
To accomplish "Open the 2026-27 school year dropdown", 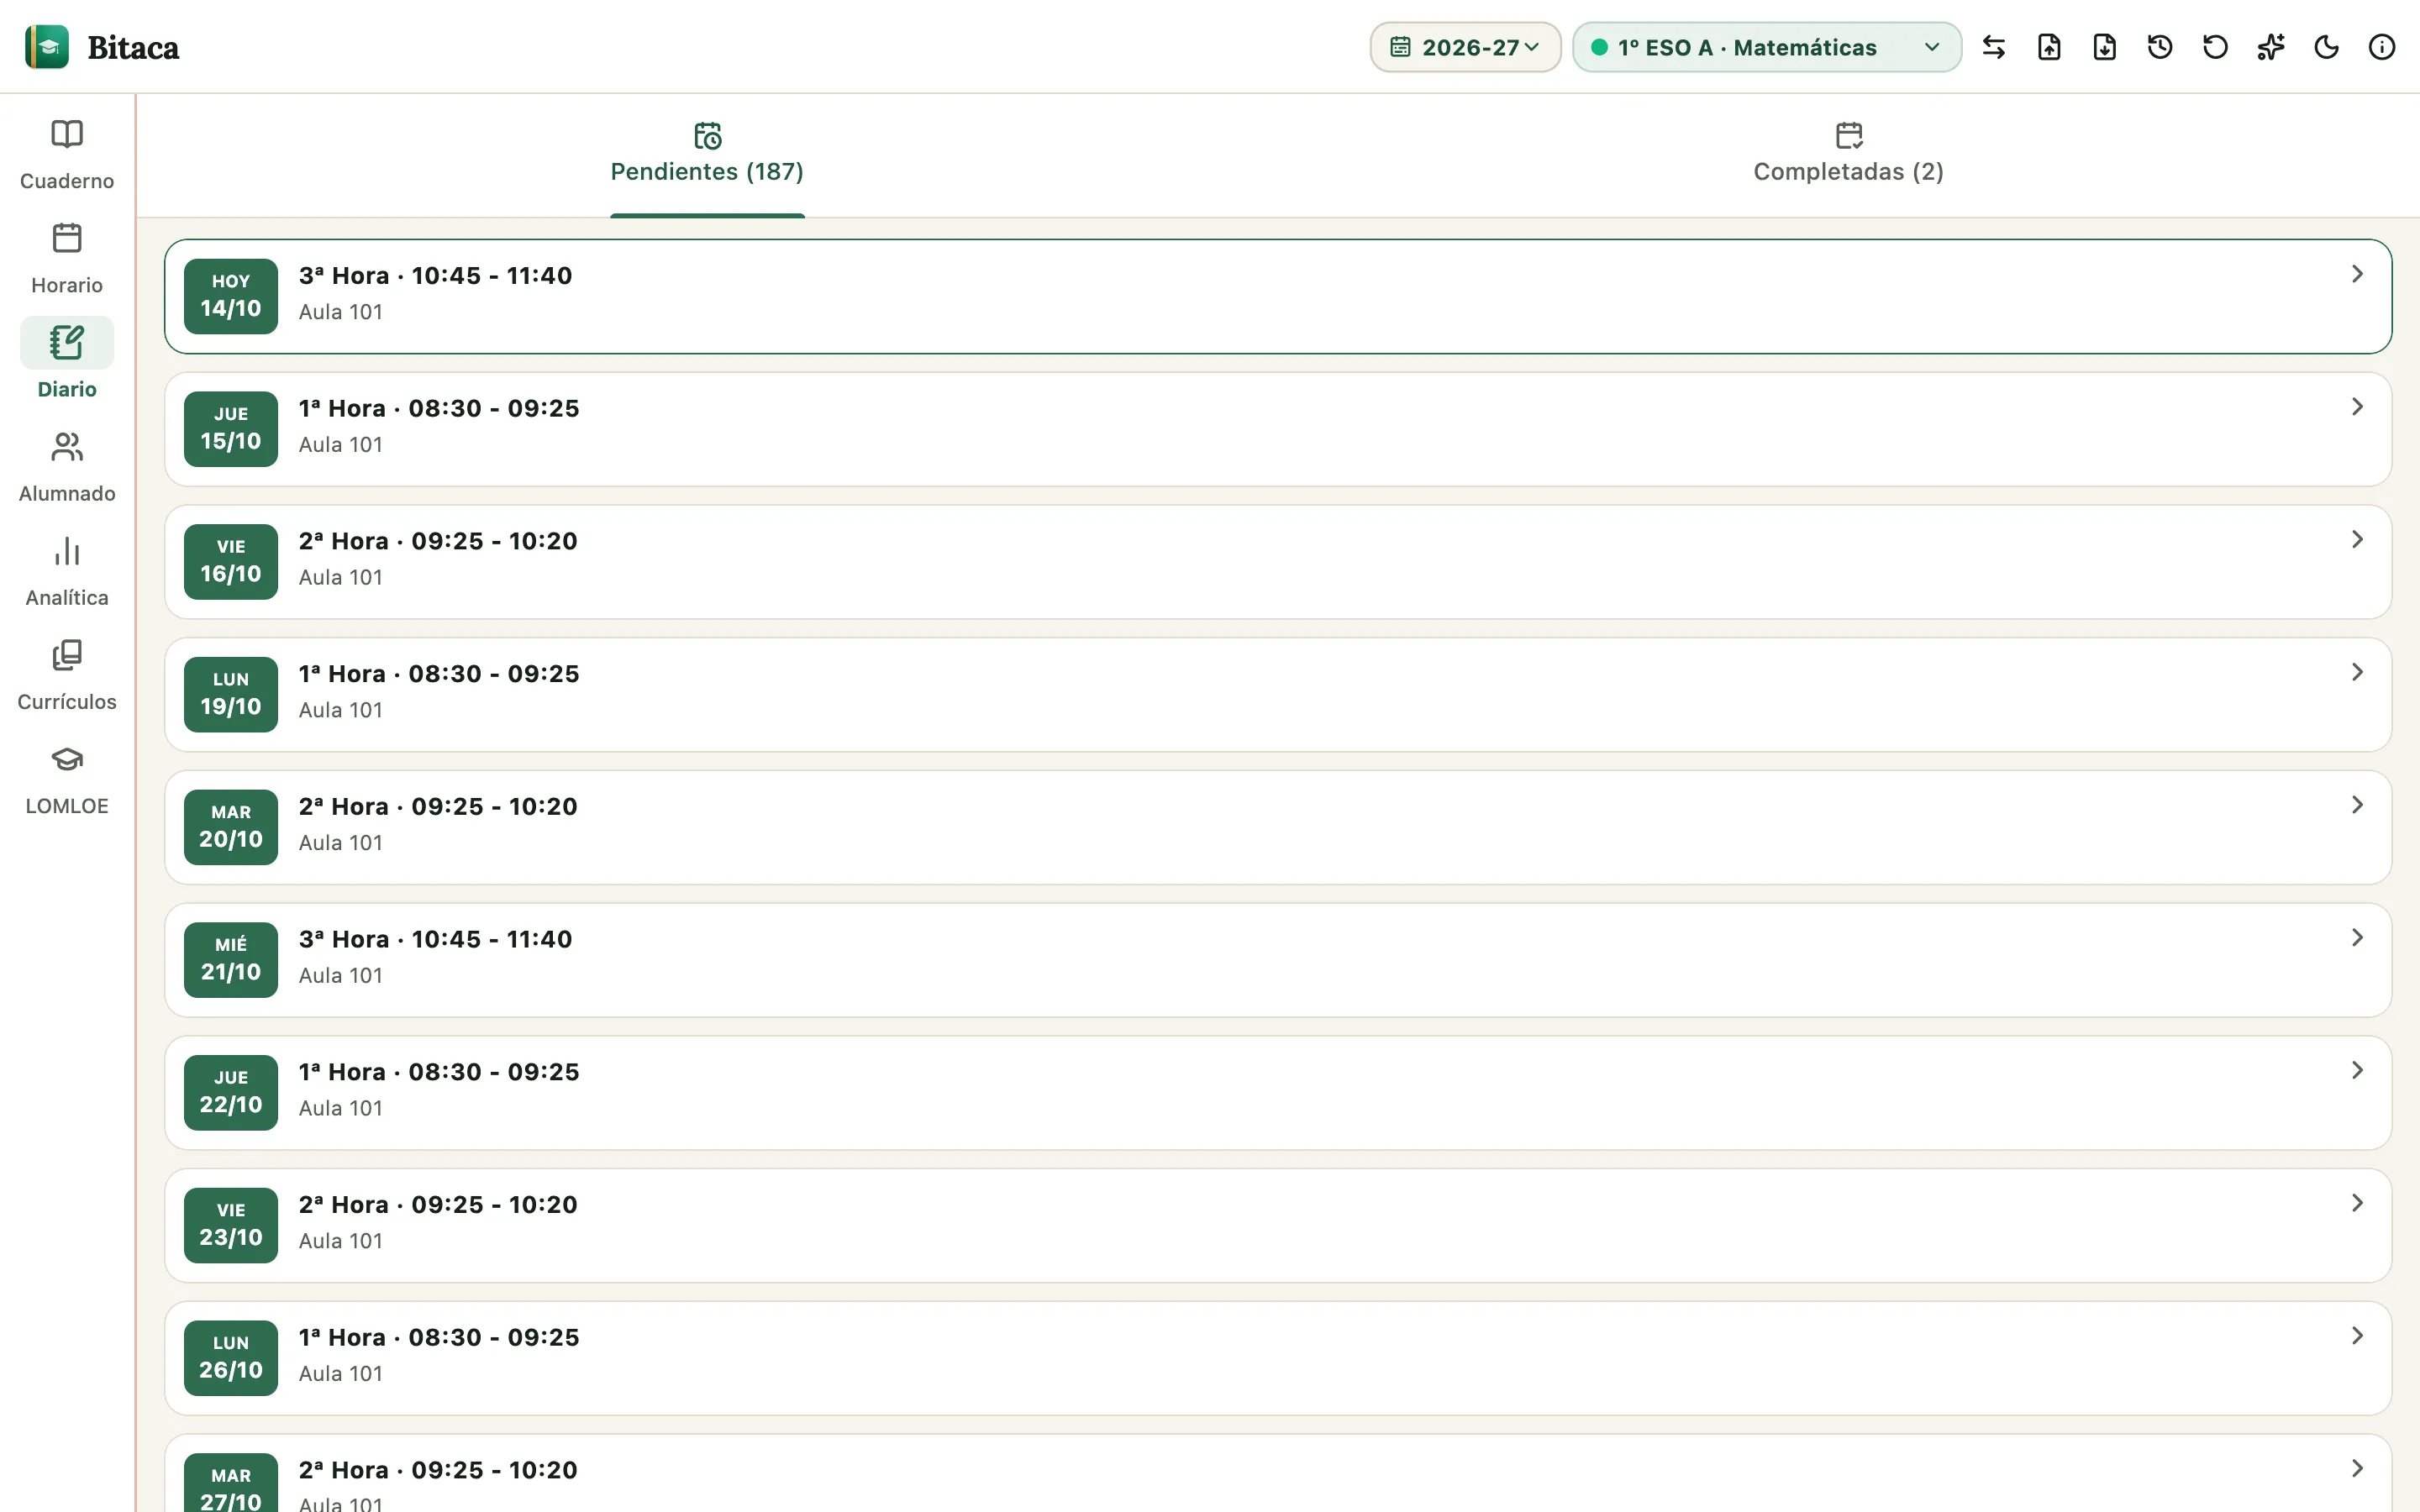I will [1465, 47].
